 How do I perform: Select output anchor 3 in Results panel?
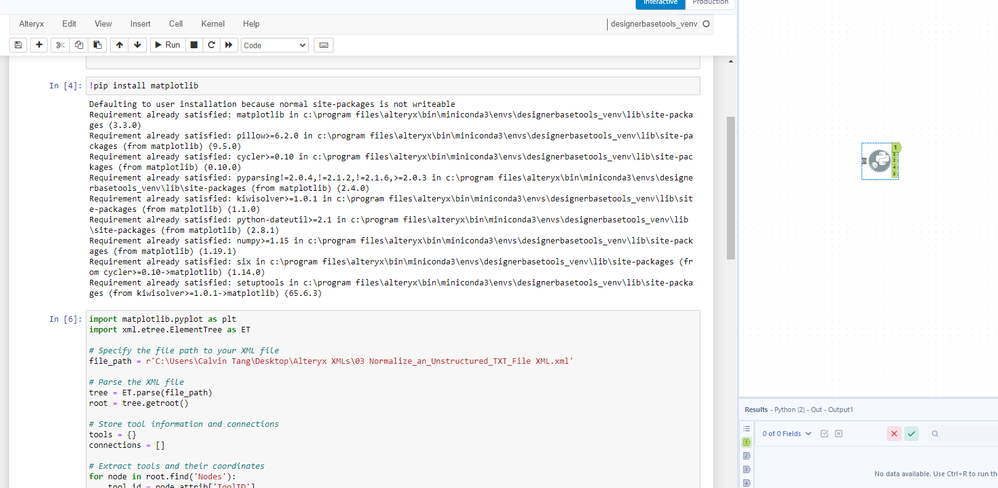coord(747,470)
